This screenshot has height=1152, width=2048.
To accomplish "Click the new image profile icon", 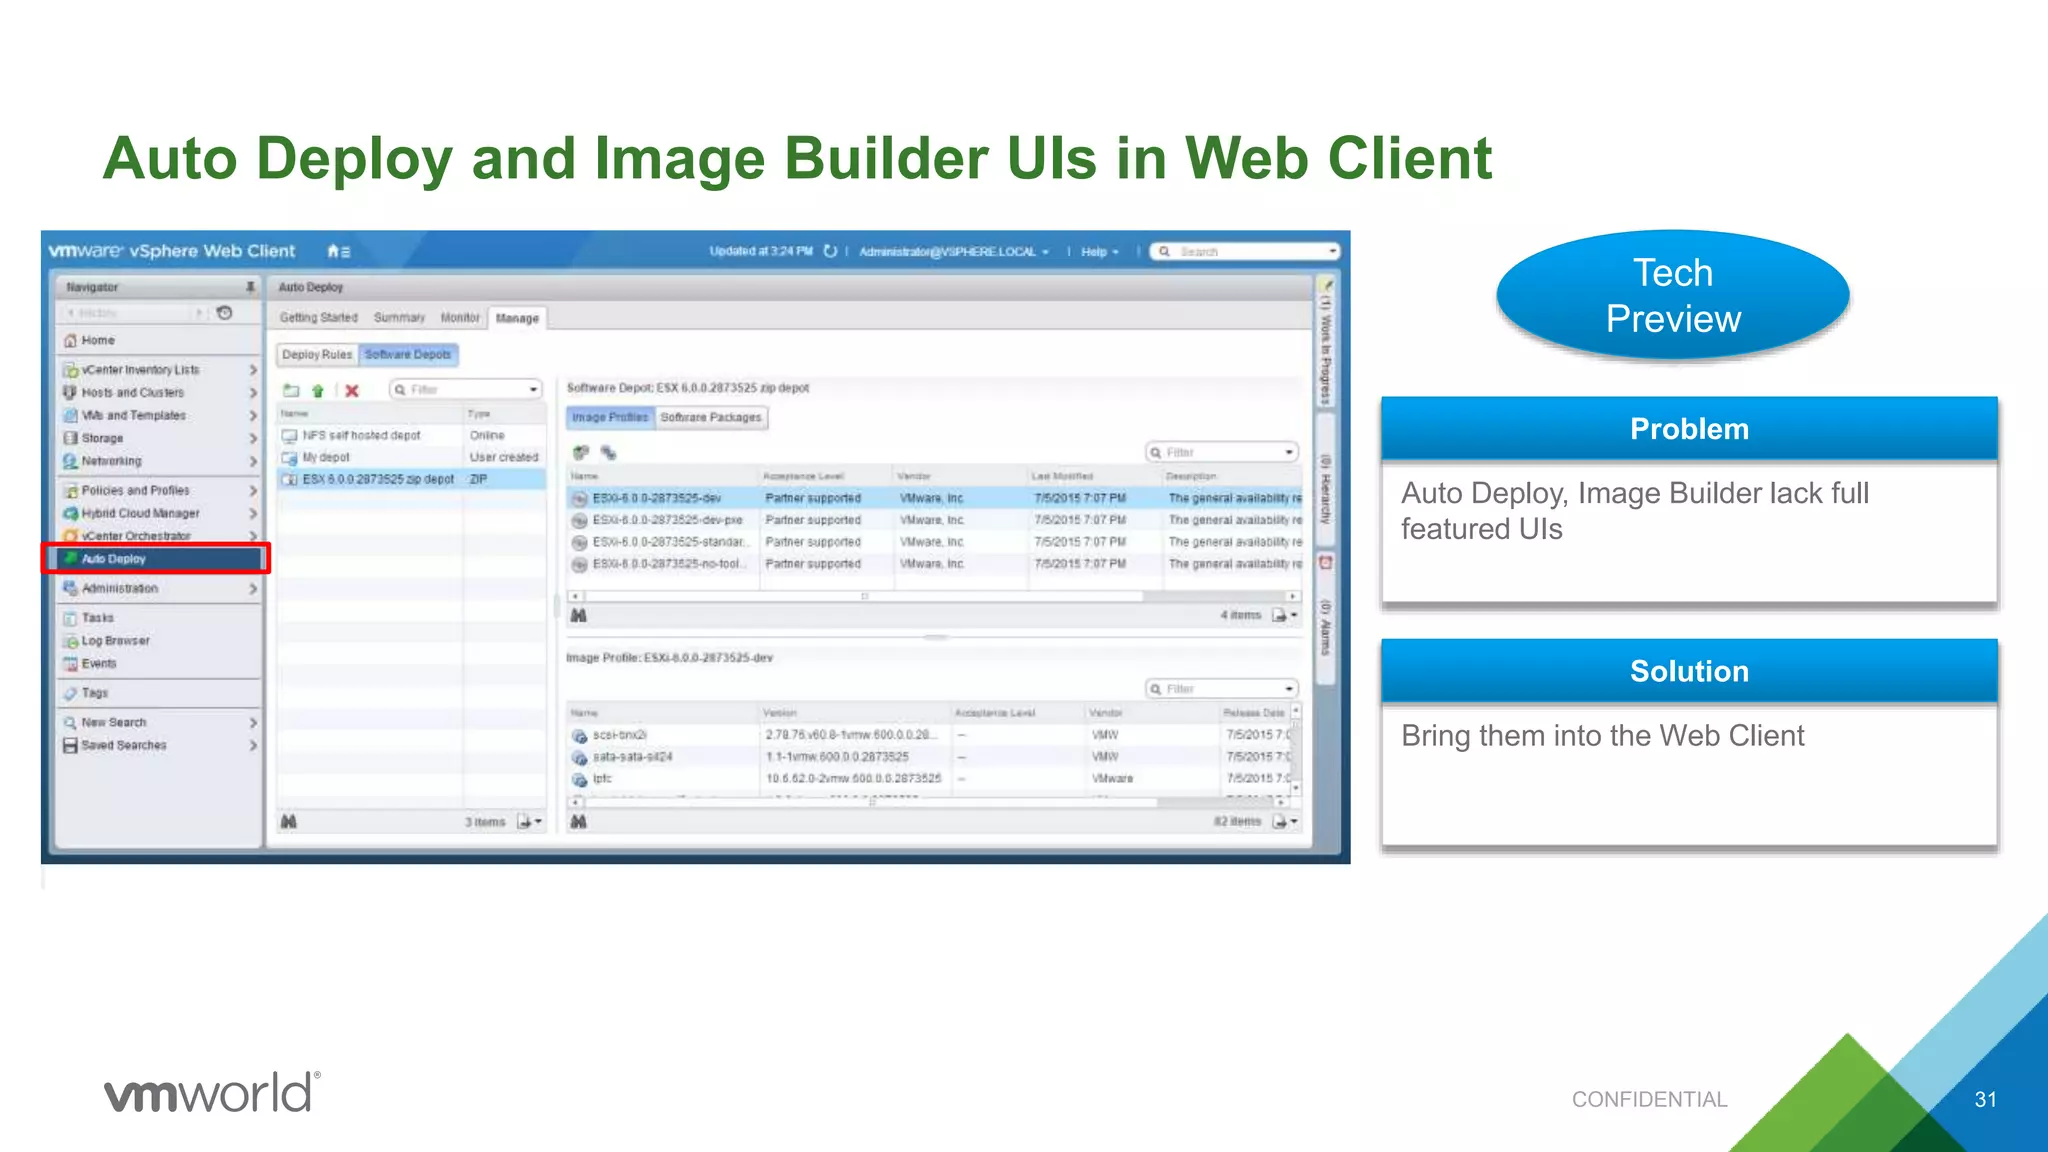I will coord(581,452).
